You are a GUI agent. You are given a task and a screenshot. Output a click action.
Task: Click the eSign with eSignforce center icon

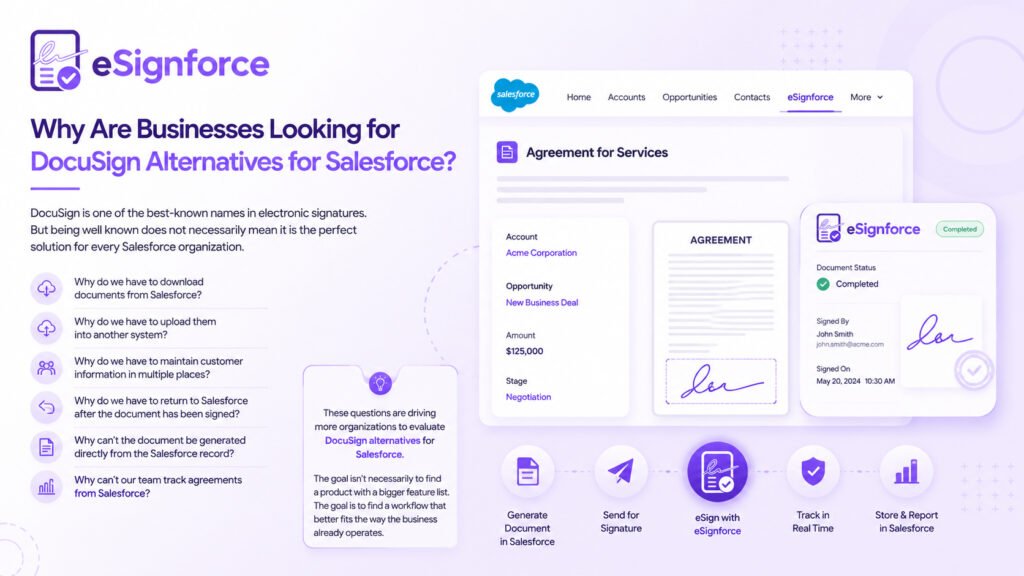click(x=717, y=472)
